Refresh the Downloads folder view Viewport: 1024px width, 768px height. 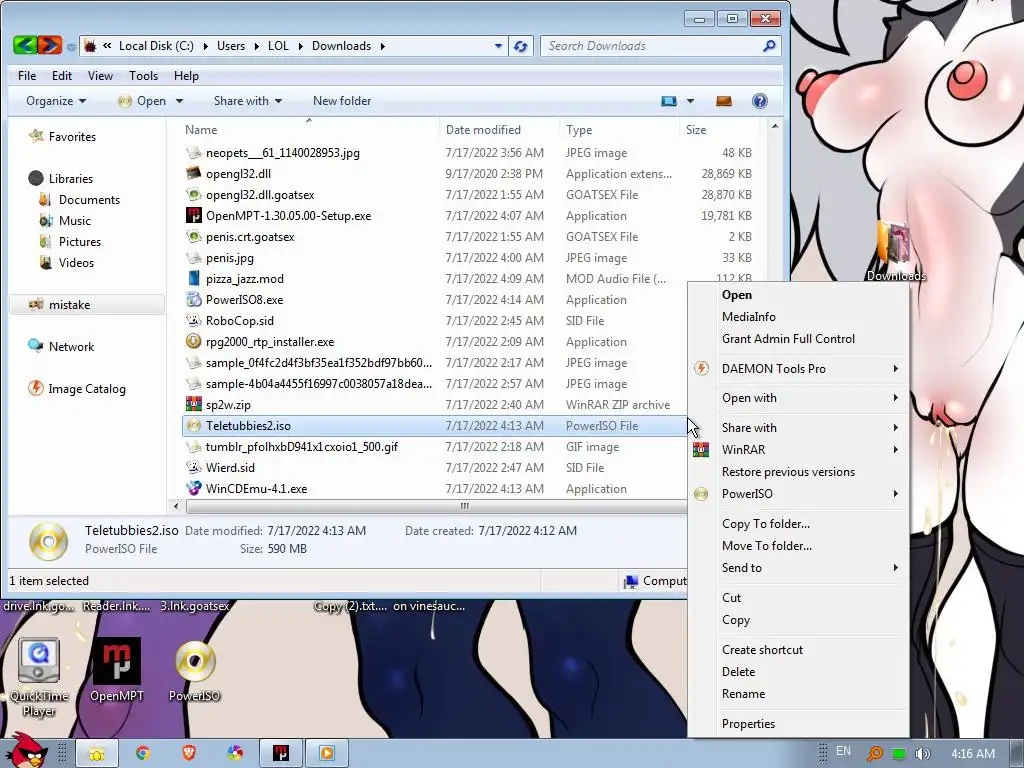[520, 46]
